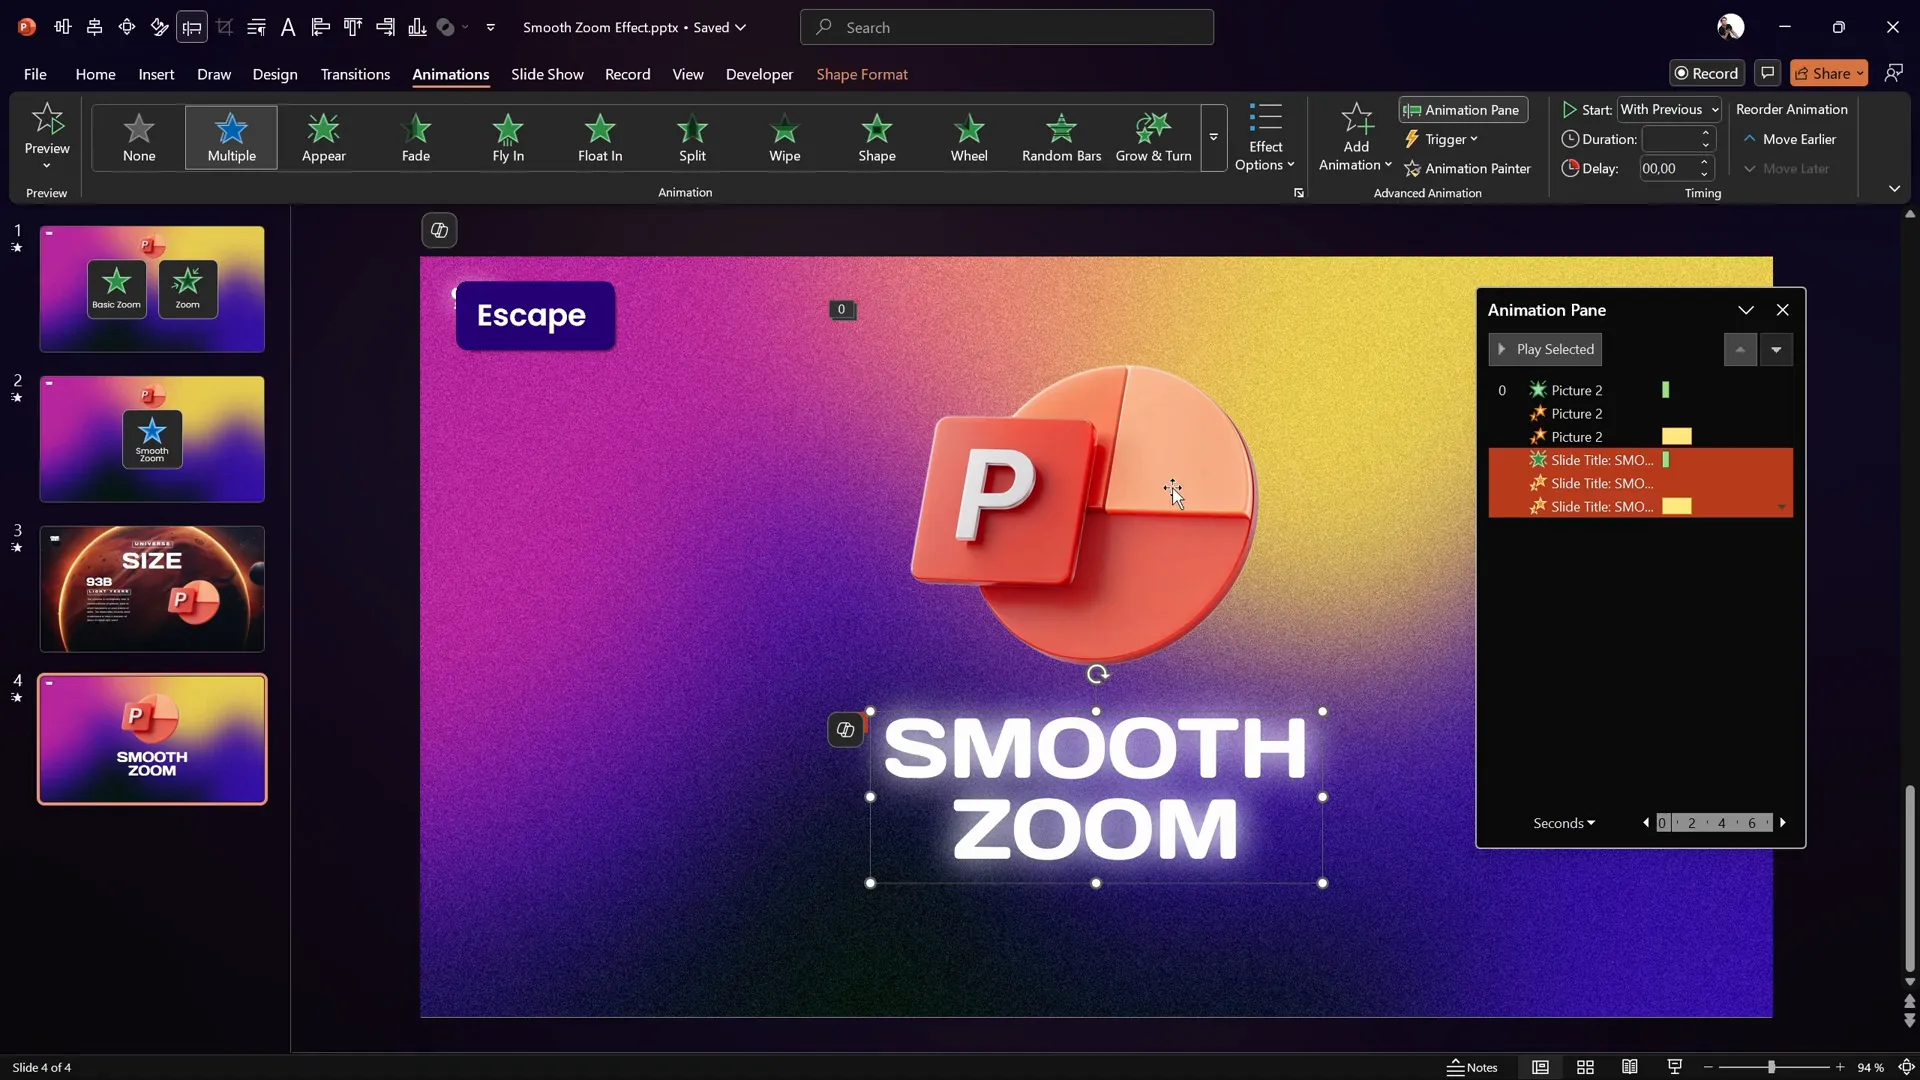This screenshot has width=1920, height=1080.
Task: Open the File menu
Action: pos(35,74)
